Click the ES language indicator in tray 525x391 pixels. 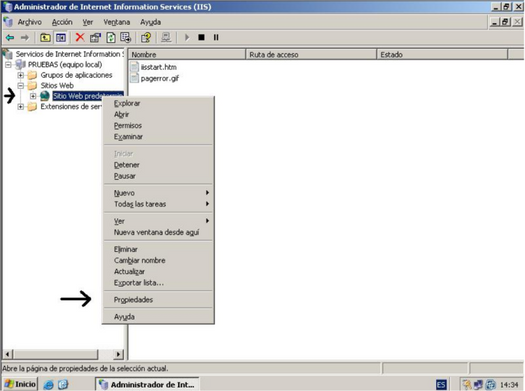tap(441, 385)
